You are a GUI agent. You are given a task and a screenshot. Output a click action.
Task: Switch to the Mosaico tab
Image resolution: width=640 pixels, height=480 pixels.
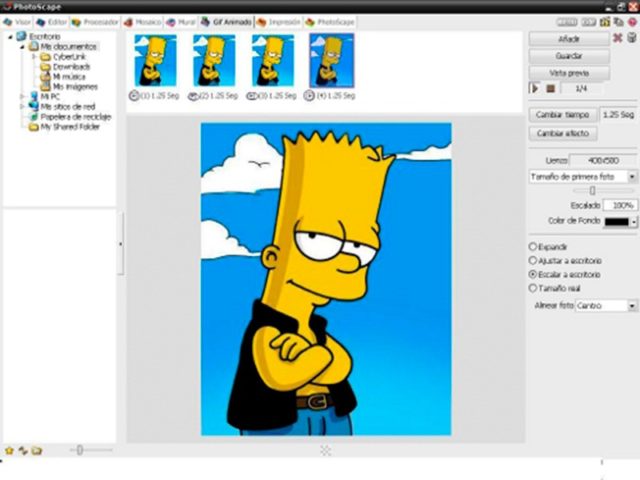coord(142,22)
